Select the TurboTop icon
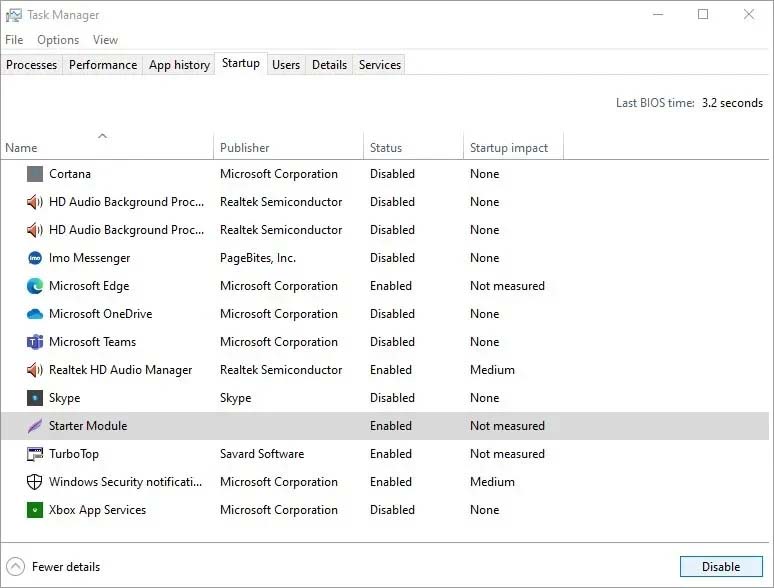The width and height of the screenshot is (774, 588). [x=35, y=454]
